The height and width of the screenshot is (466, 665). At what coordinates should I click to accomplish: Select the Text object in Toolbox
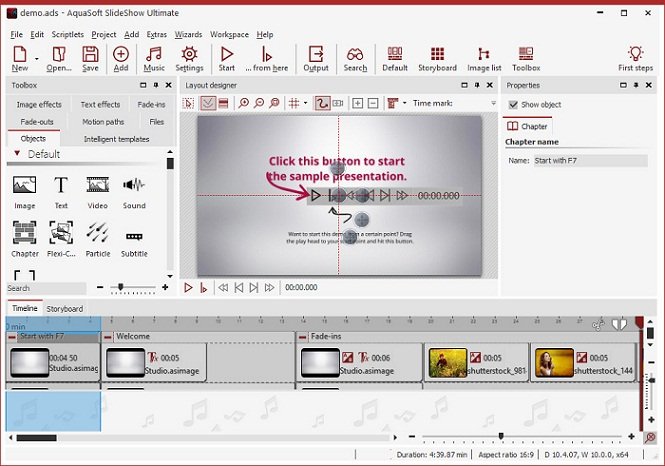[61, 193]
